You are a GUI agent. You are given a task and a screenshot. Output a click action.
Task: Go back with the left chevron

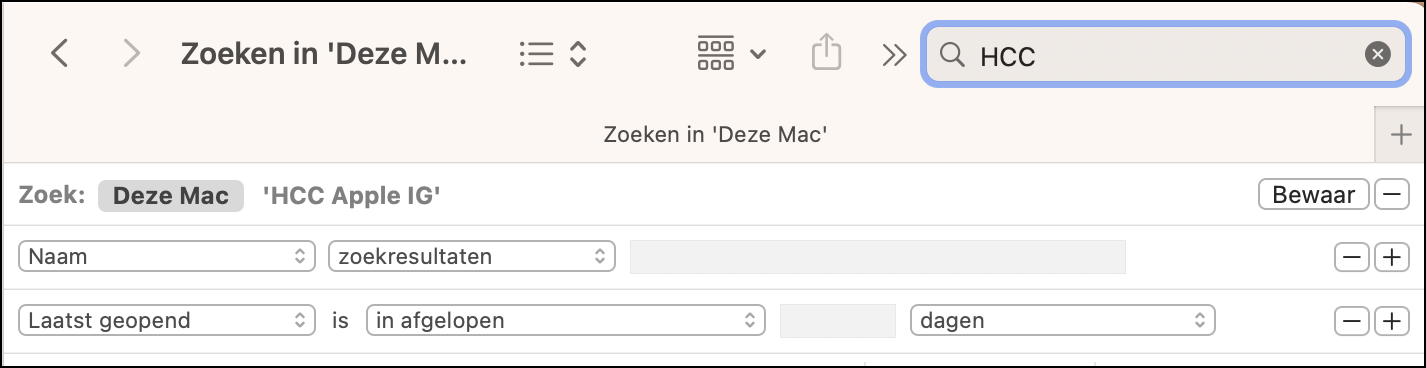(59, 53)
